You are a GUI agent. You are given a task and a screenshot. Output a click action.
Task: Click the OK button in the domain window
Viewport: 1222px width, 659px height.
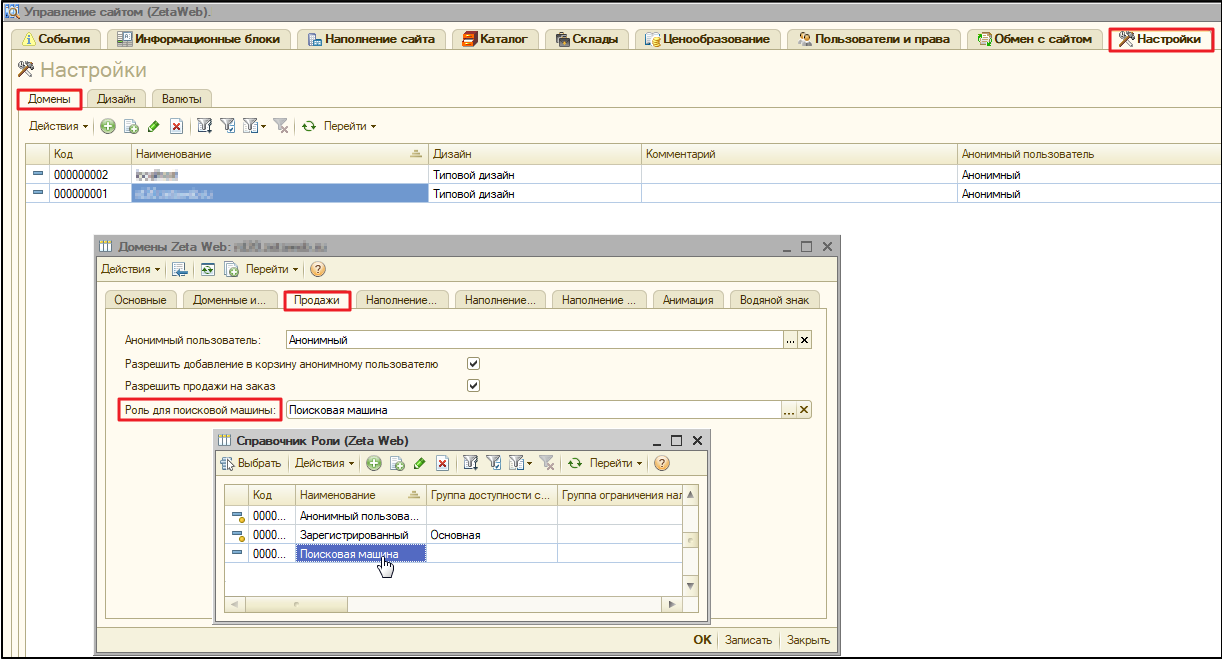coord(703,640)
